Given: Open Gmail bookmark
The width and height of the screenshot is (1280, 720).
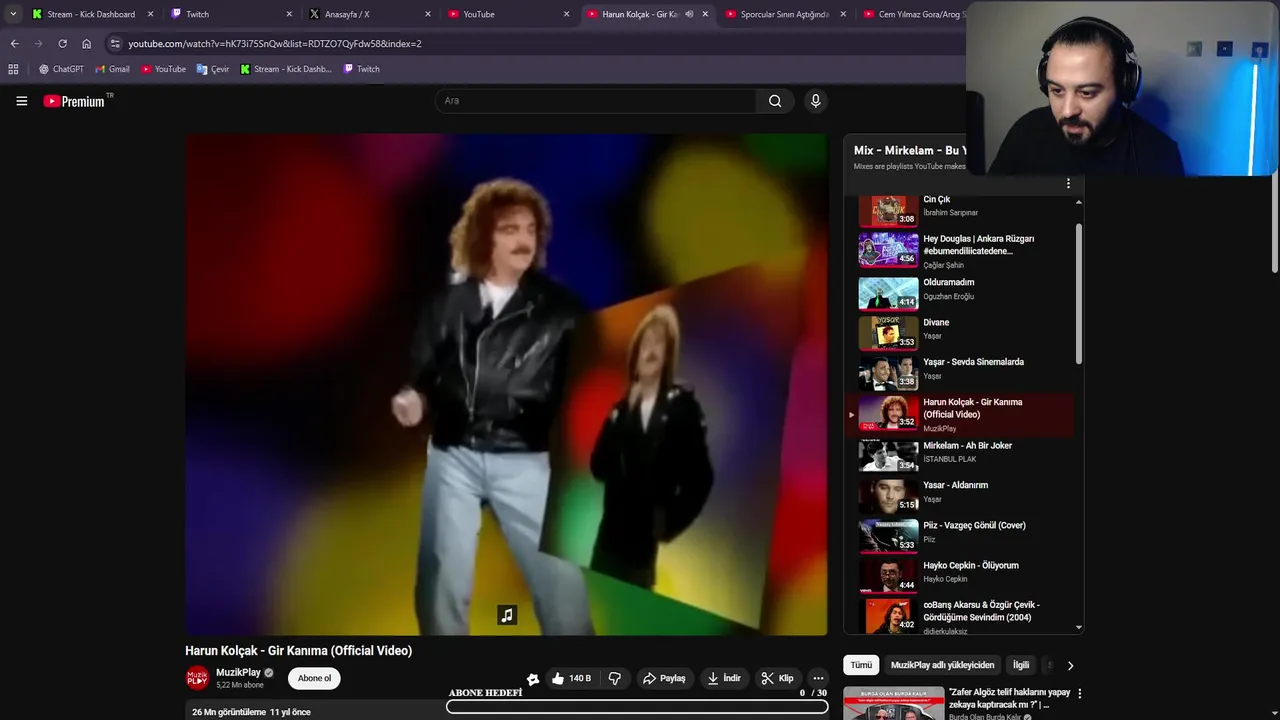Looking at the screenshot, I should pyautogui.click(x=112, y=69).
